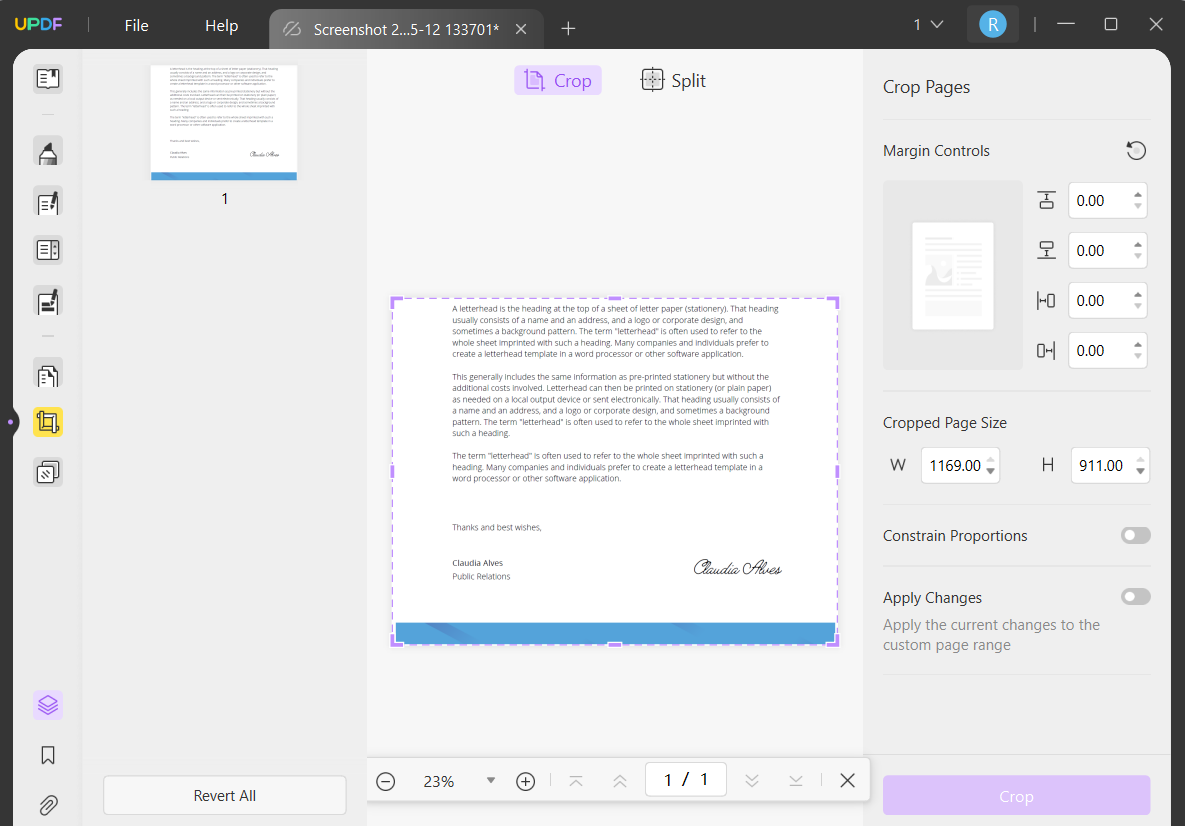Zoom in using the plus icon

pos(525,781)
